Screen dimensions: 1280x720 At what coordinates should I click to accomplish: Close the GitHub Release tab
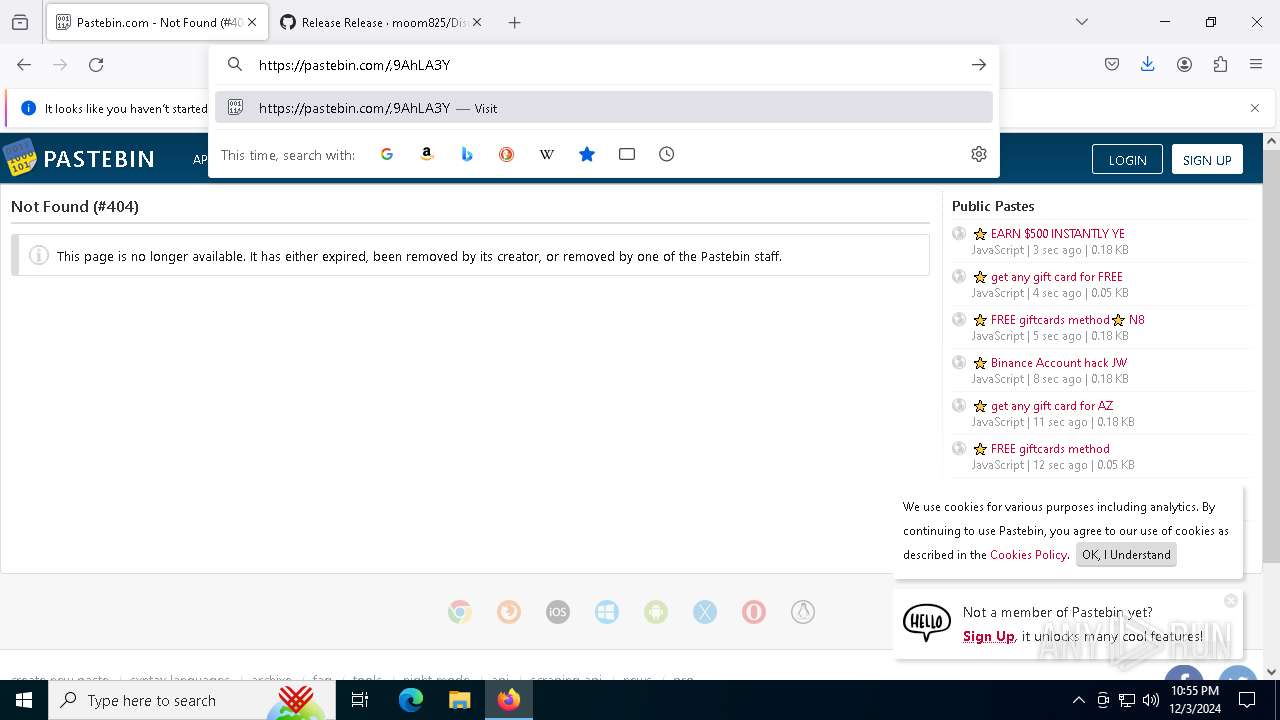pyautogui.click(x=477, y=22)
